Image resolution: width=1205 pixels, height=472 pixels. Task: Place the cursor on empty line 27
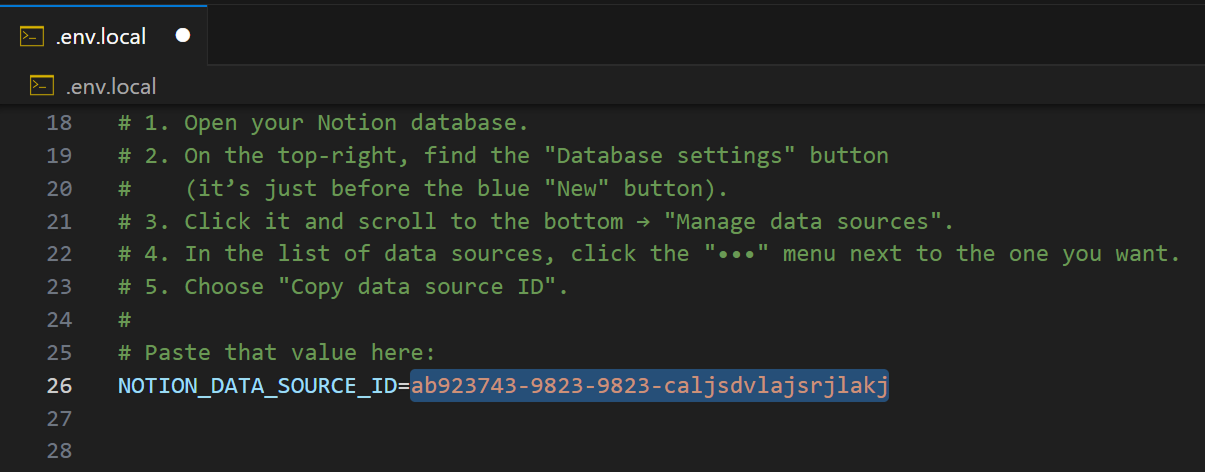click(400, 418)
